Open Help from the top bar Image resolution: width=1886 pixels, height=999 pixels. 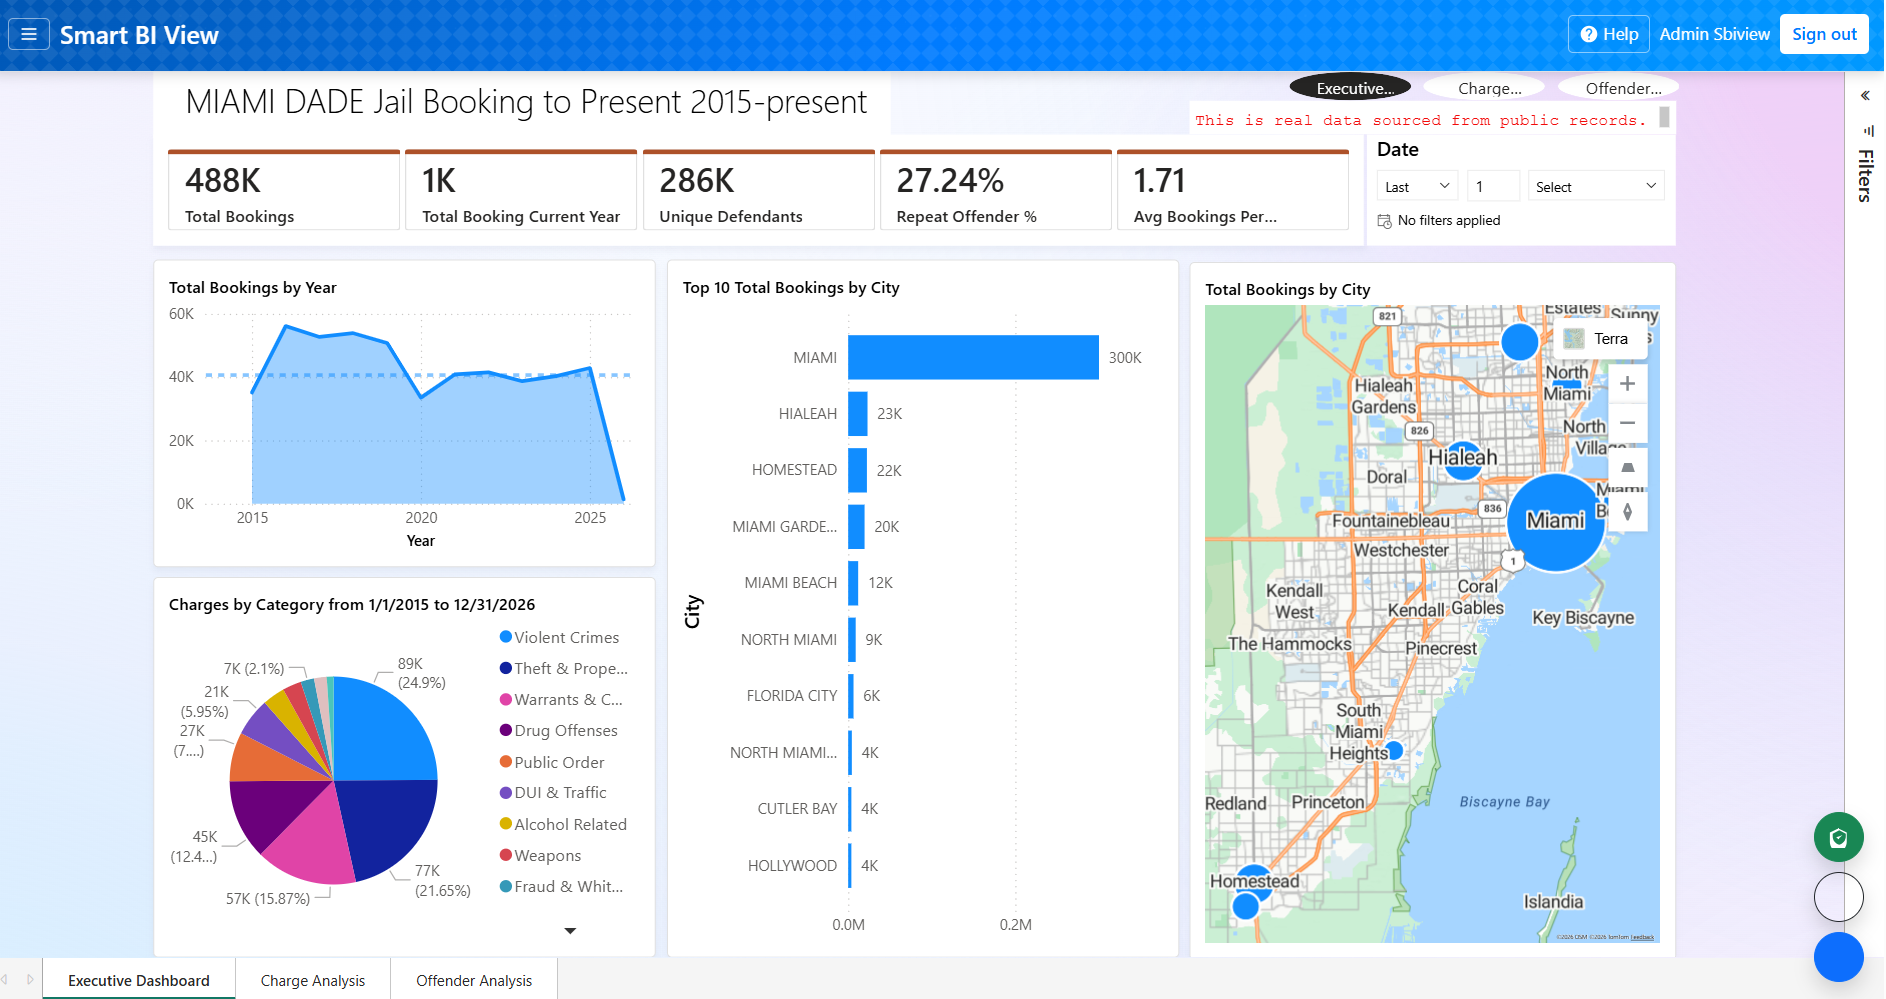tap(1608, 33)
